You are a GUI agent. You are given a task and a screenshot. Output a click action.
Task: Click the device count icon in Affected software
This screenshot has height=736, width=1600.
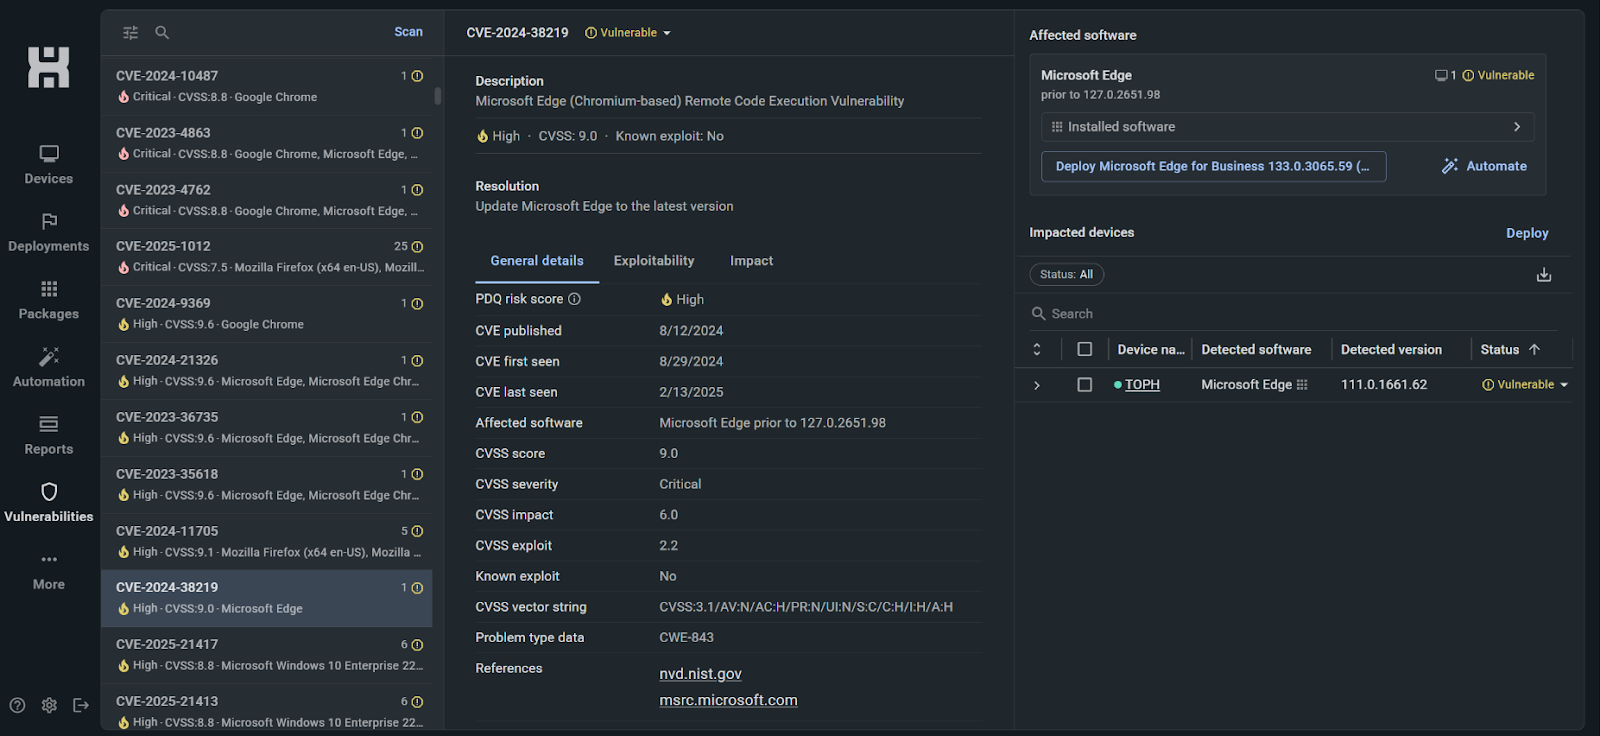(x=1441, y=75)
